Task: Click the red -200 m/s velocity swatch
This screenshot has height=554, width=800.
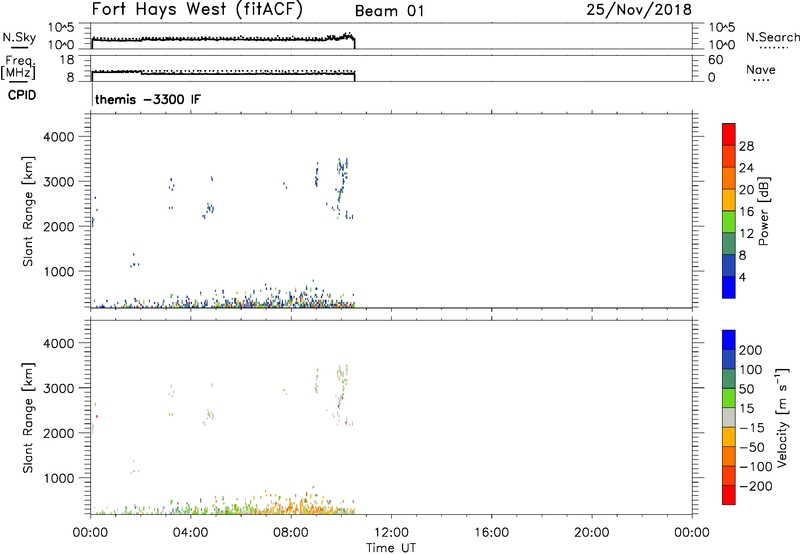Action: pyautogui.click(x=729, y=495)
